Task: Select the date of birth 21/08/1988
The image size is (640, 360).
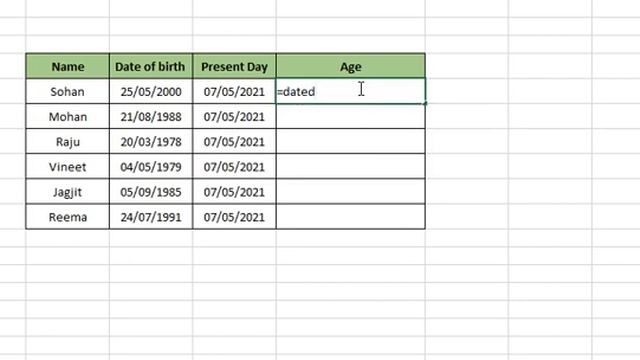Action: [x=151, y=116]
